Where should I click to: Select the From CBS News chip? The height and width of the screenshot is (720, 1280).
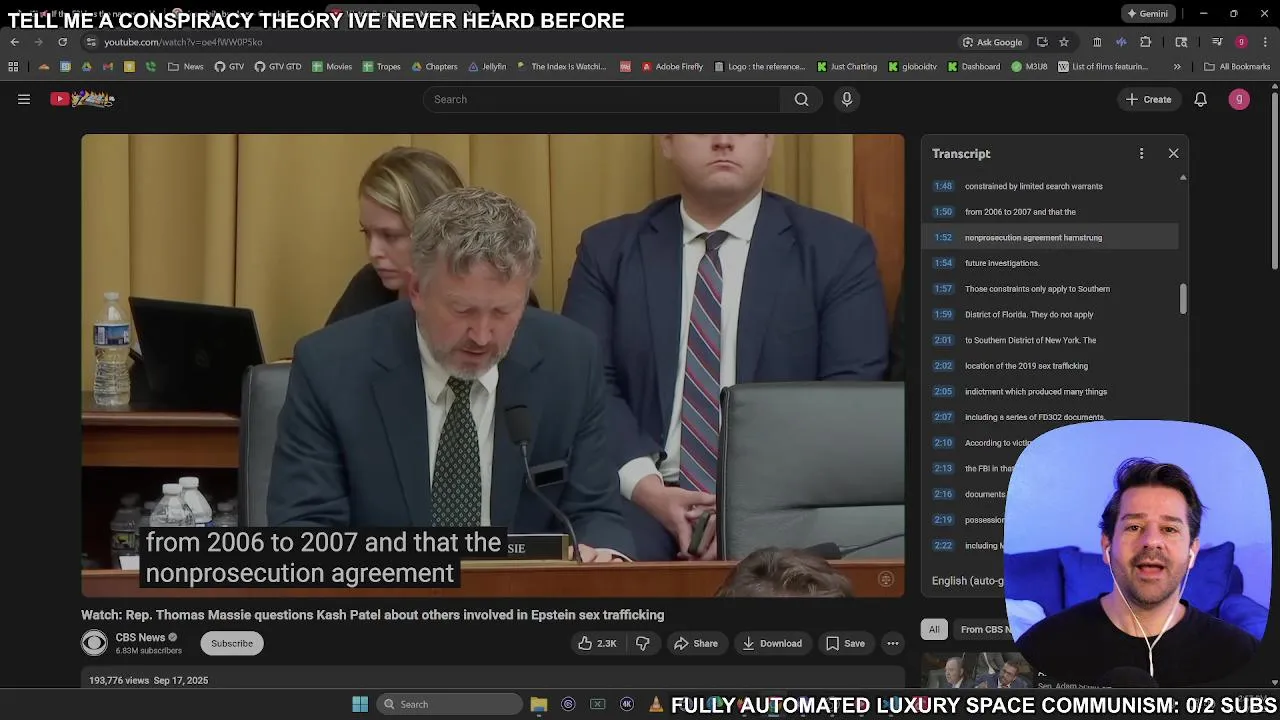coord(985,629)
